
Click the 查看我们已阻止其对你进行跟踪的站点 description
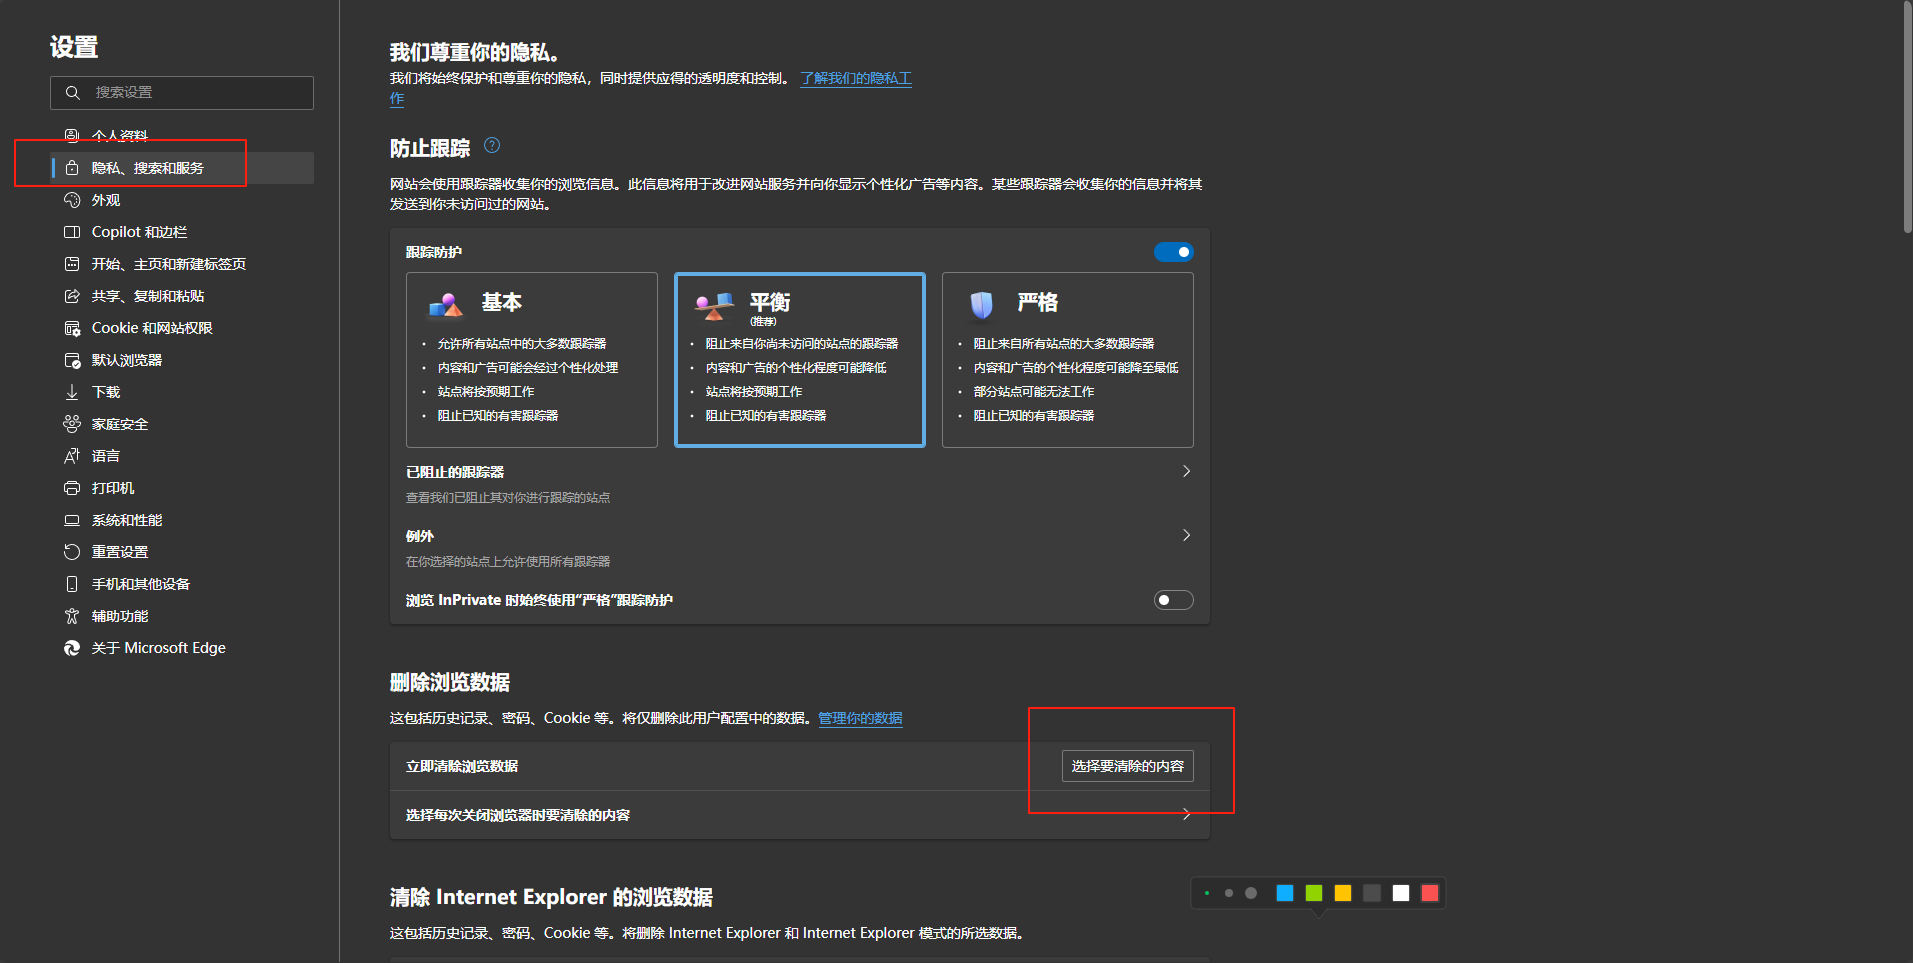tap(508, 497)
